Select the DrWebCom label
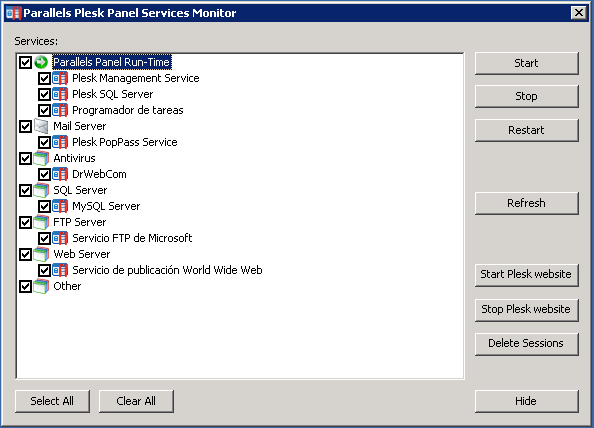The width and height of the screenshot is (594, 428). point(99,174)
